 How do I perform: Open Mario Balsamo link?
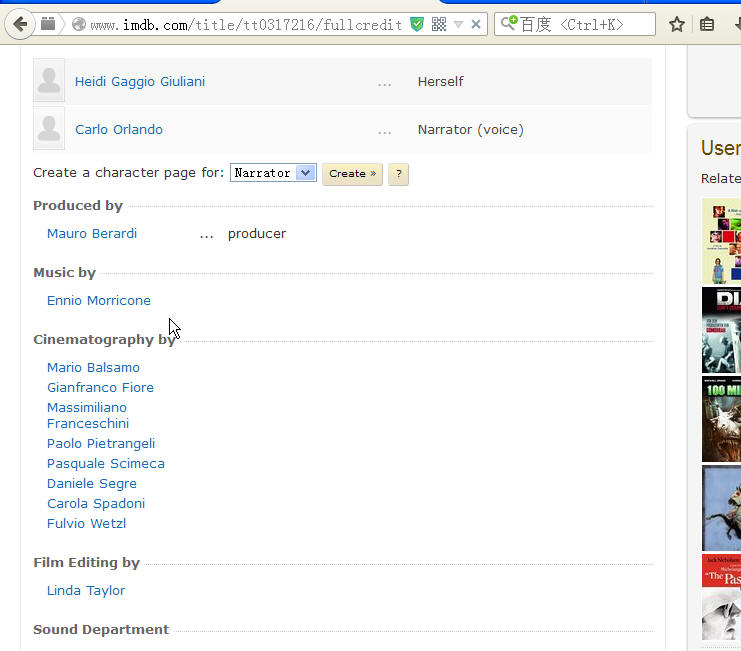[94, 368]
